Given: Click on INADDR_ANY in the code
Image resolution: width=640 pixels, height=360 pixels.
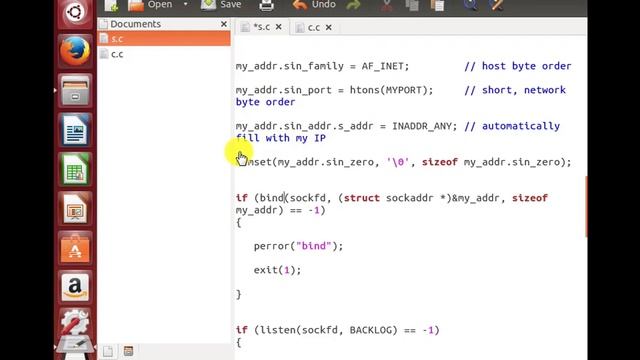Looking at the screenshot, I should [x=421, y=126].
